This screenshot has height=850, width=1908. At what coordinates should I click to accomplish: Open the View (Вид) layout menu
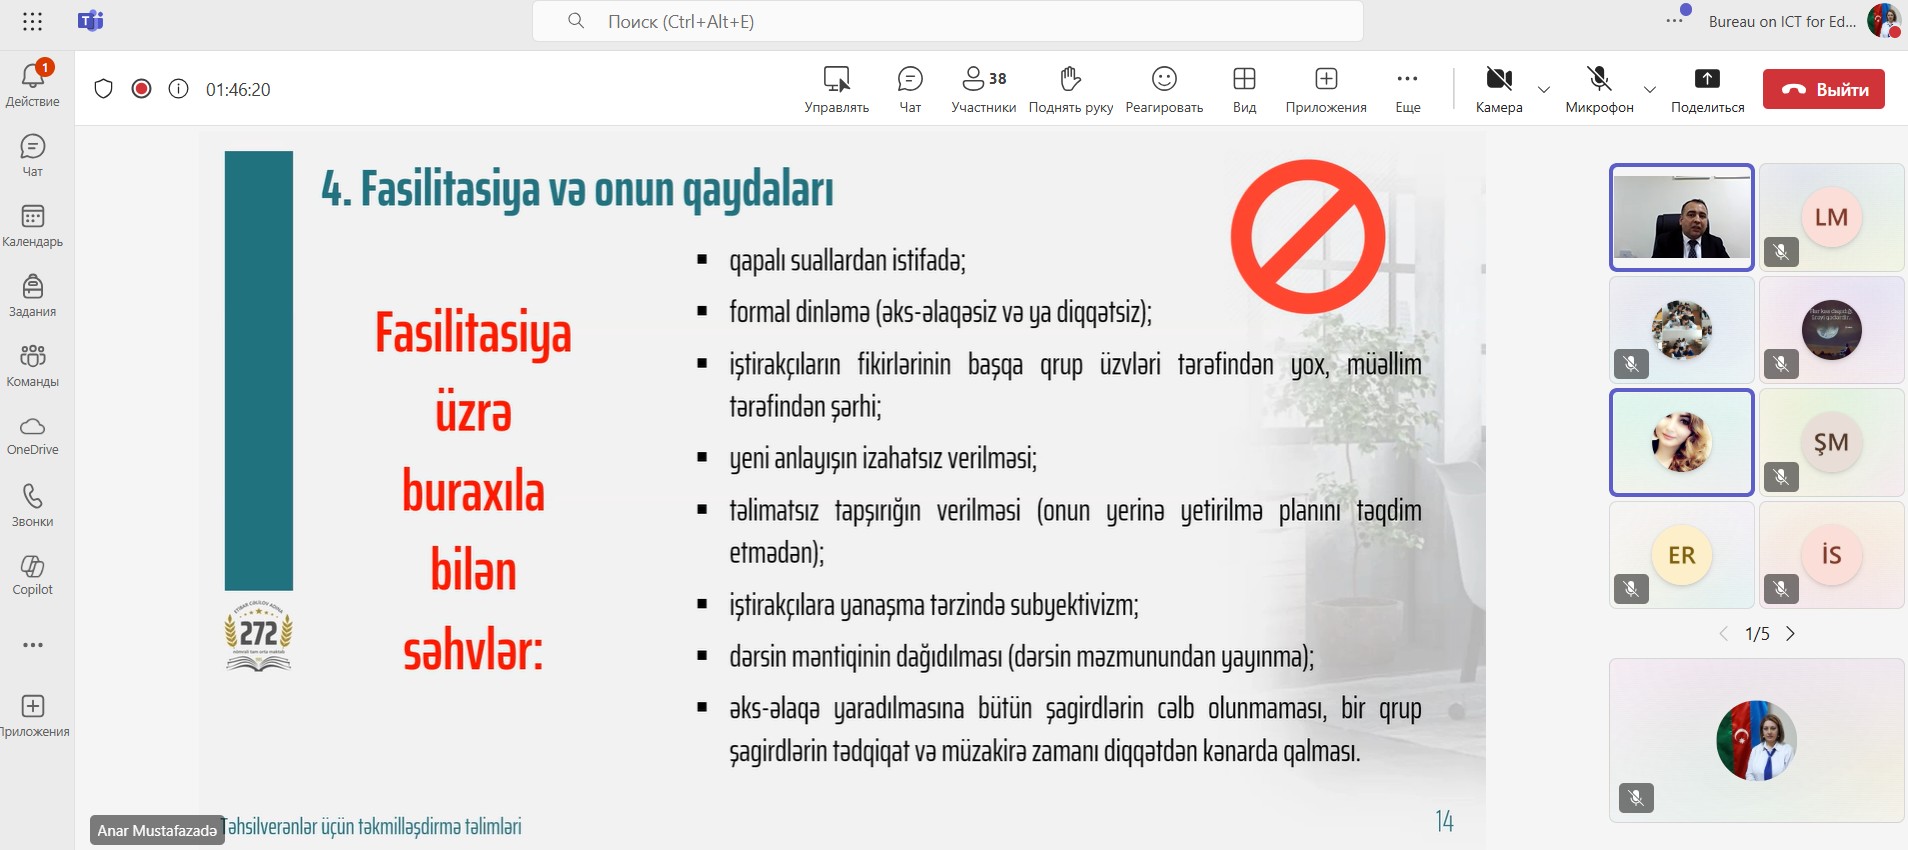(x=1244, y=89)
